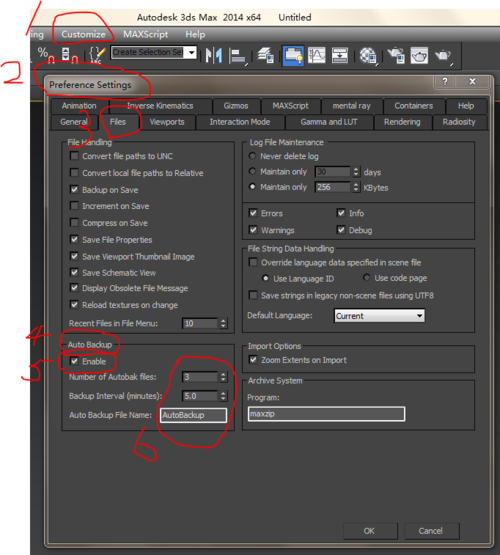Switch to the Animation tab
500x555 pixels.
click(x=79, y=106)
